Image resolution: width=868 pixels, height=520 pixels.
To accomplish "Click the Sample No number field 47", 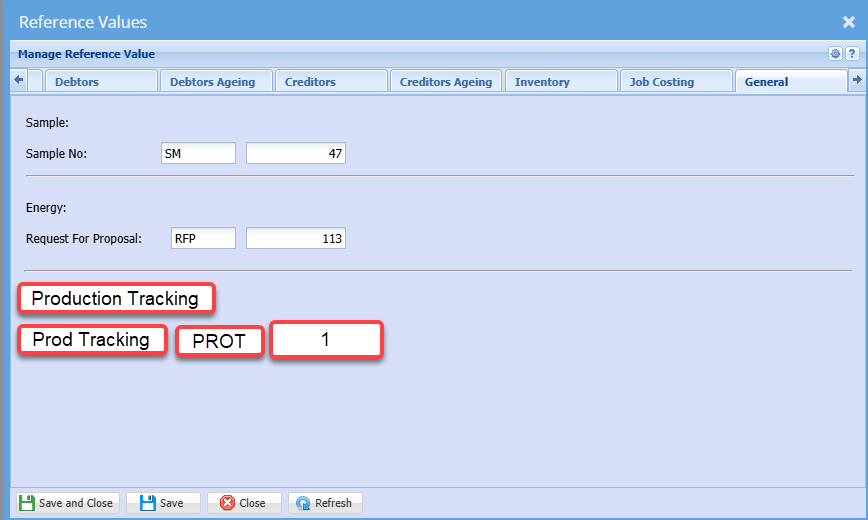I will pyautogui.click(x=296, y=153).
